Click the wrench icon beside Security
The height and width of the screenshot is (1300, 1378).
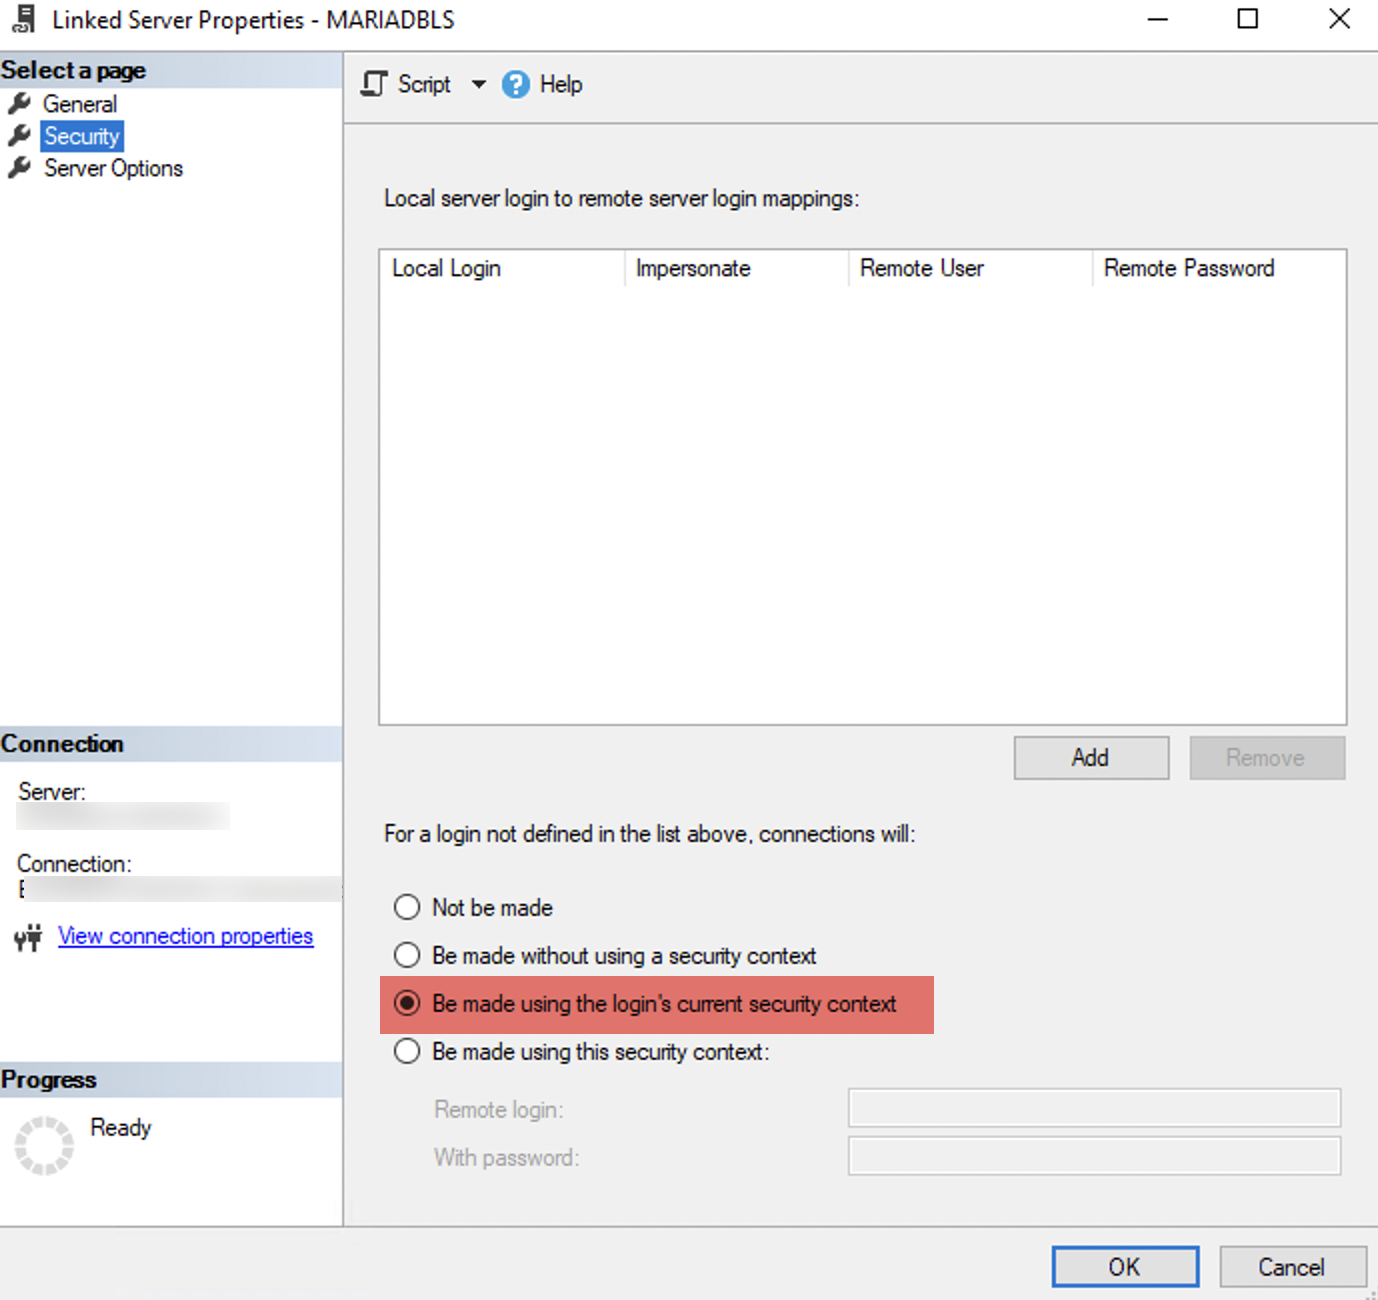click(19, 136)
